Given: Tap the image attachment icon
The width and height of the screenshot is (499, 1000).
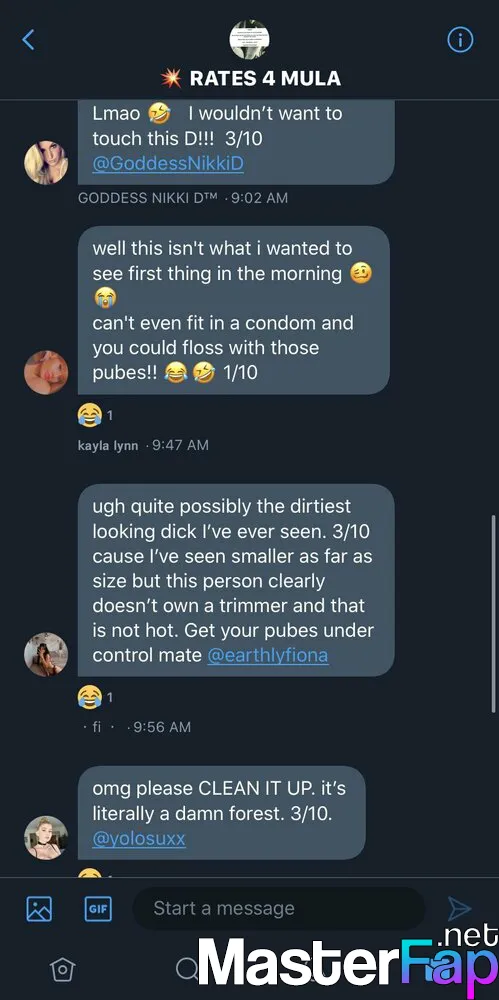Looking at the screenshot, I should tap(39, 908).
